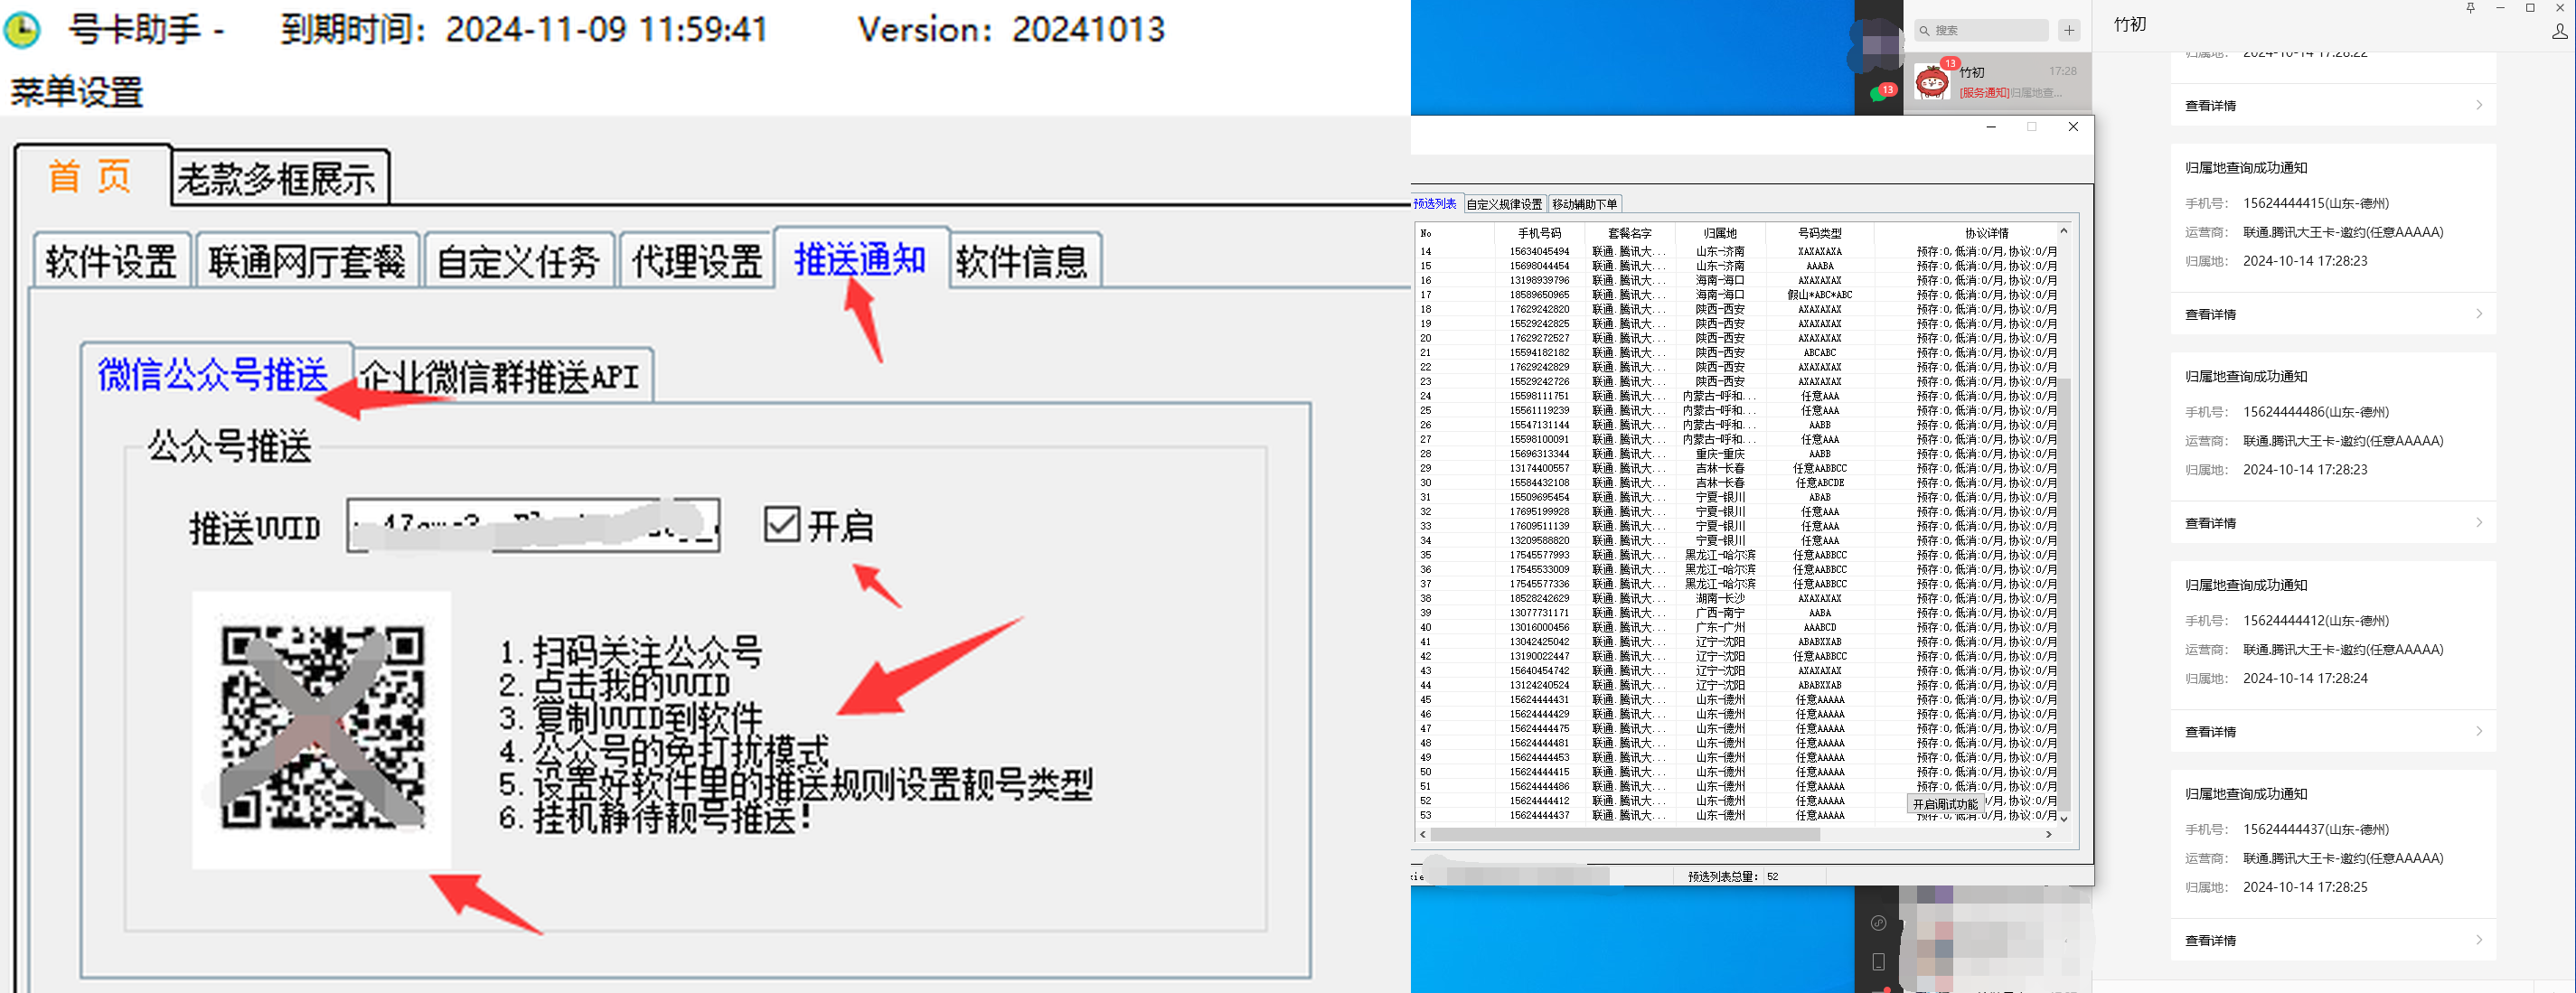Viewport: 2576px width, 993px height.
Task: Select row with number 13209588820
Action: coord(1736,541)
